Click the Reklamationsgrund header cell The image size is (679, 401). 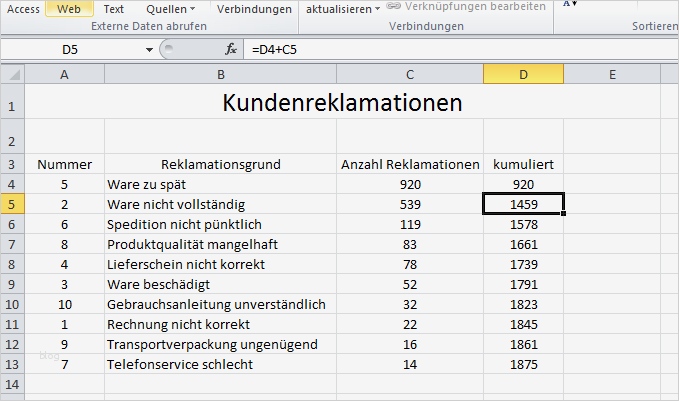[x=220, y=164]
